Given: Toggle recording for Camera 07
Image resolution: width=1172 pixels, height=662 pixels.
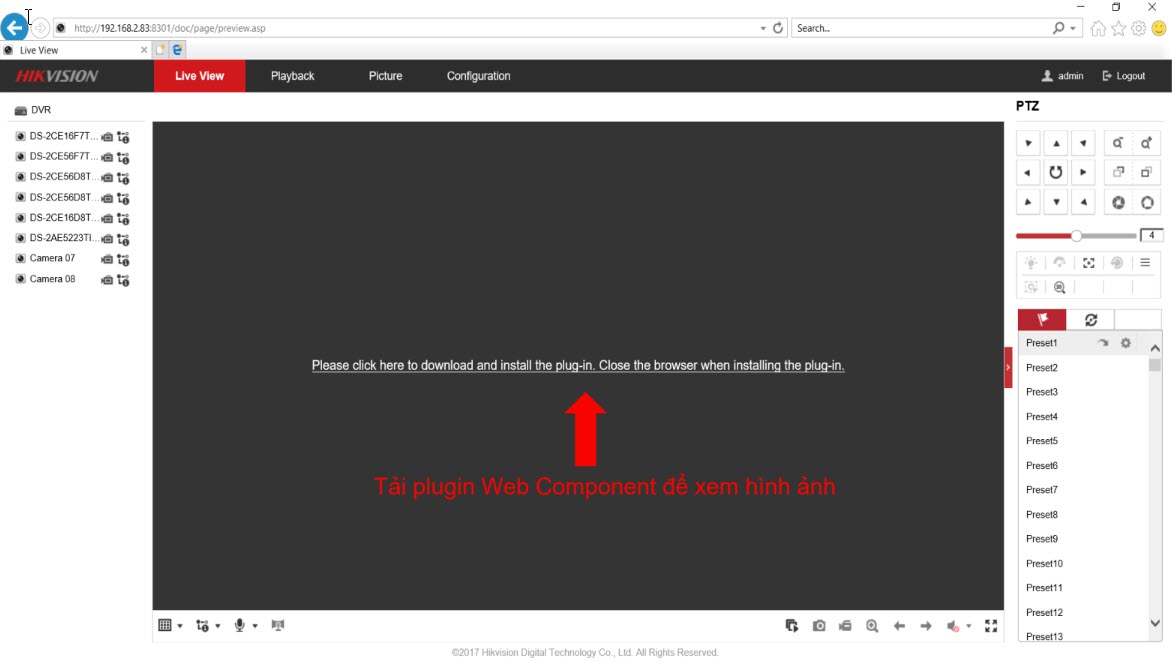Looking at the screenshot, I should click(x=107, y=260).
